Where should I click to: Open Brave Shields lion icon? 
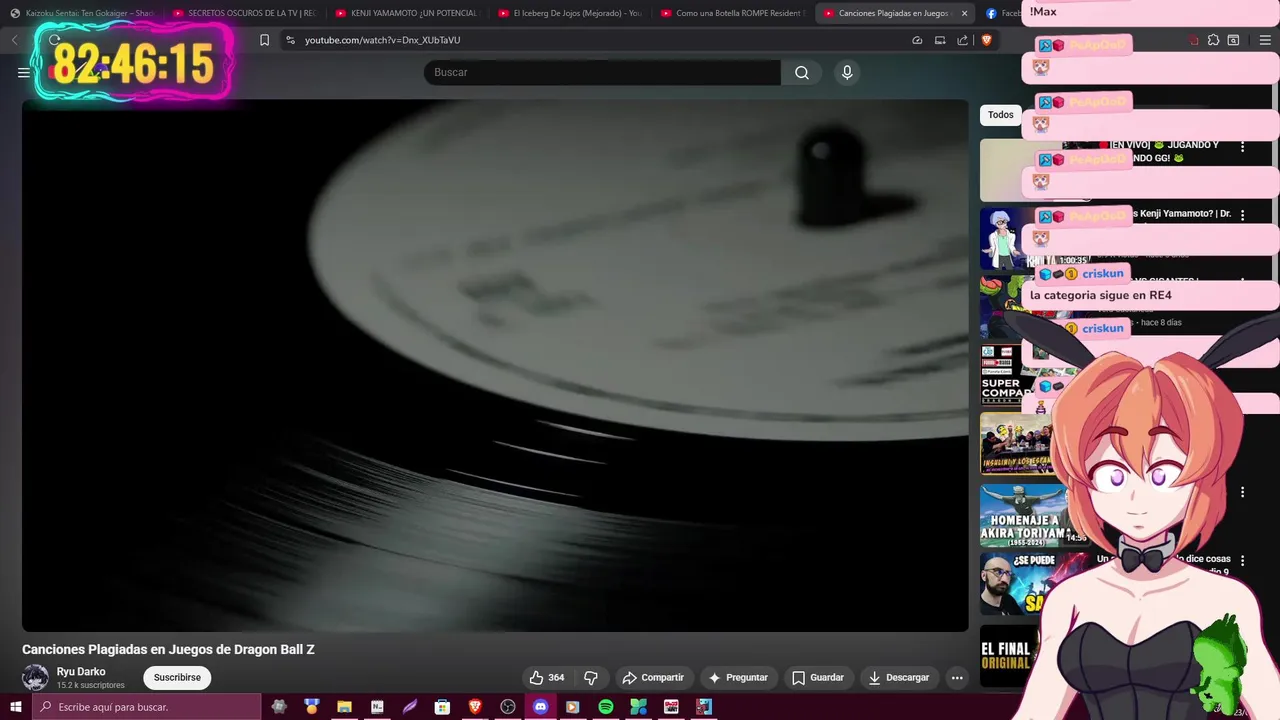pos(986,40)
